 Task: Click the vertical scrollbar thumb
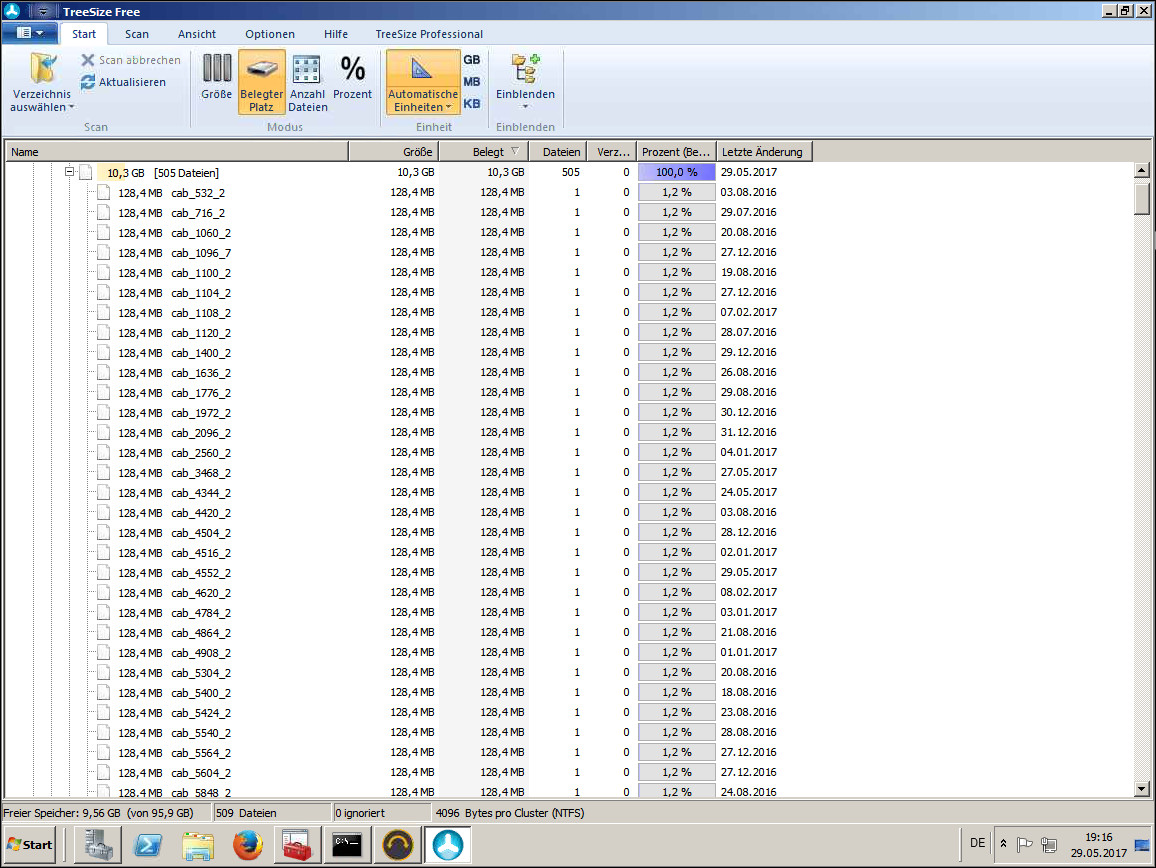coord(1141,198)
